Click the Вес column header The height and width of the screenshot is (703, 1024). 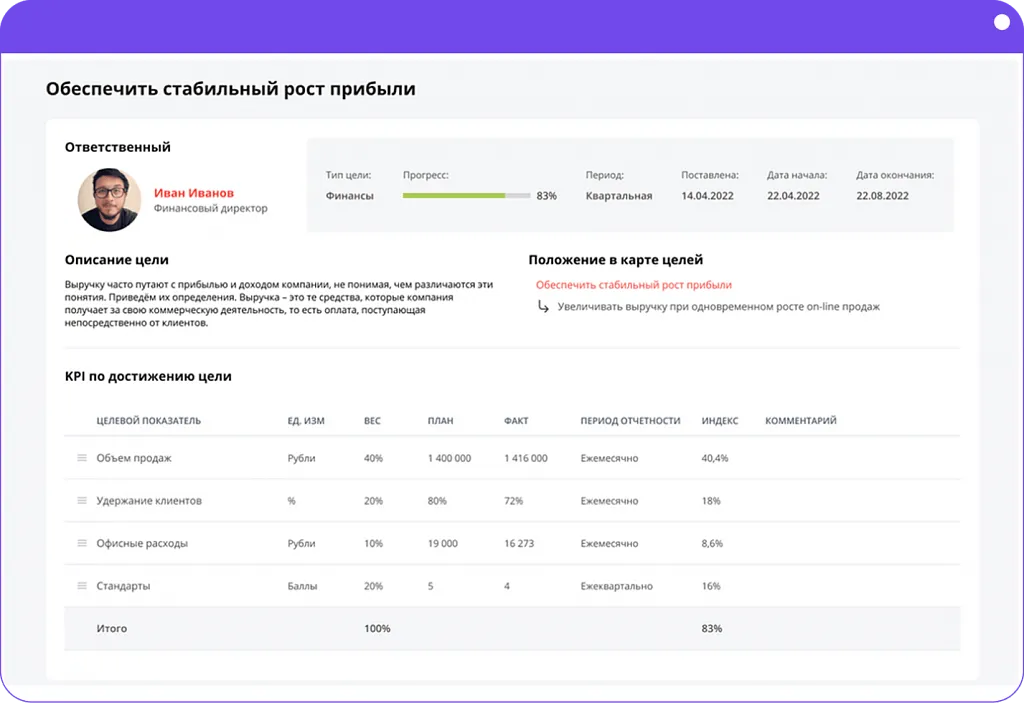[x=372, y=421]
